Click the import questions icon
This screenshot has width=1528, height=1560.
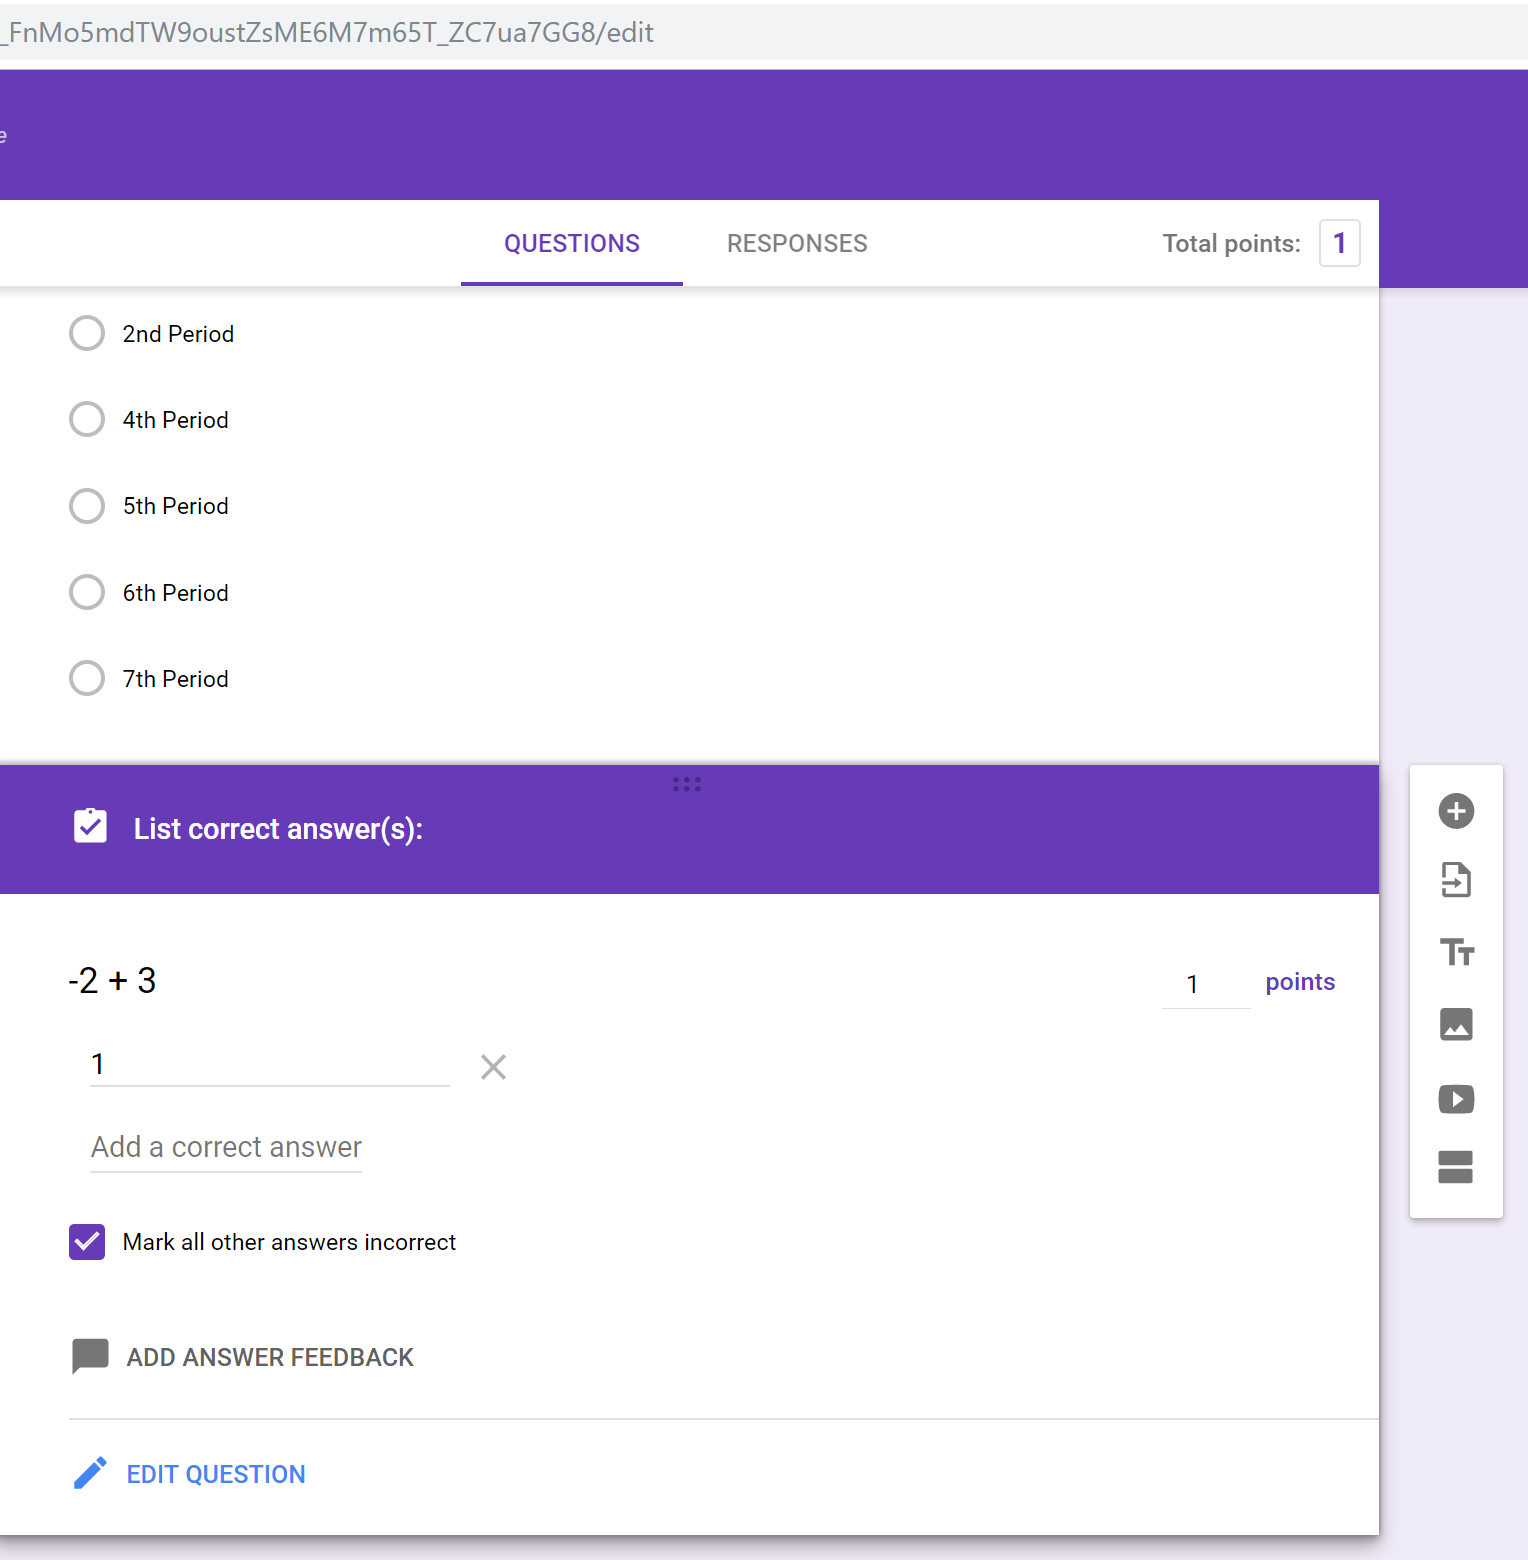click(x=1456, y=881)
